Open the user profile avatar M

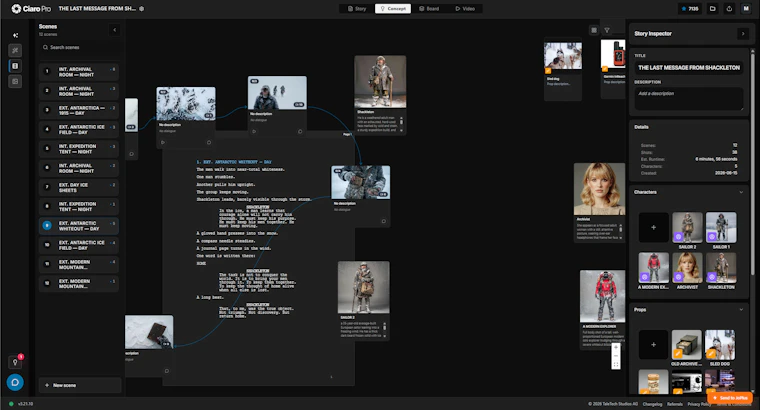pyautogui.click(x=746, y=9)
